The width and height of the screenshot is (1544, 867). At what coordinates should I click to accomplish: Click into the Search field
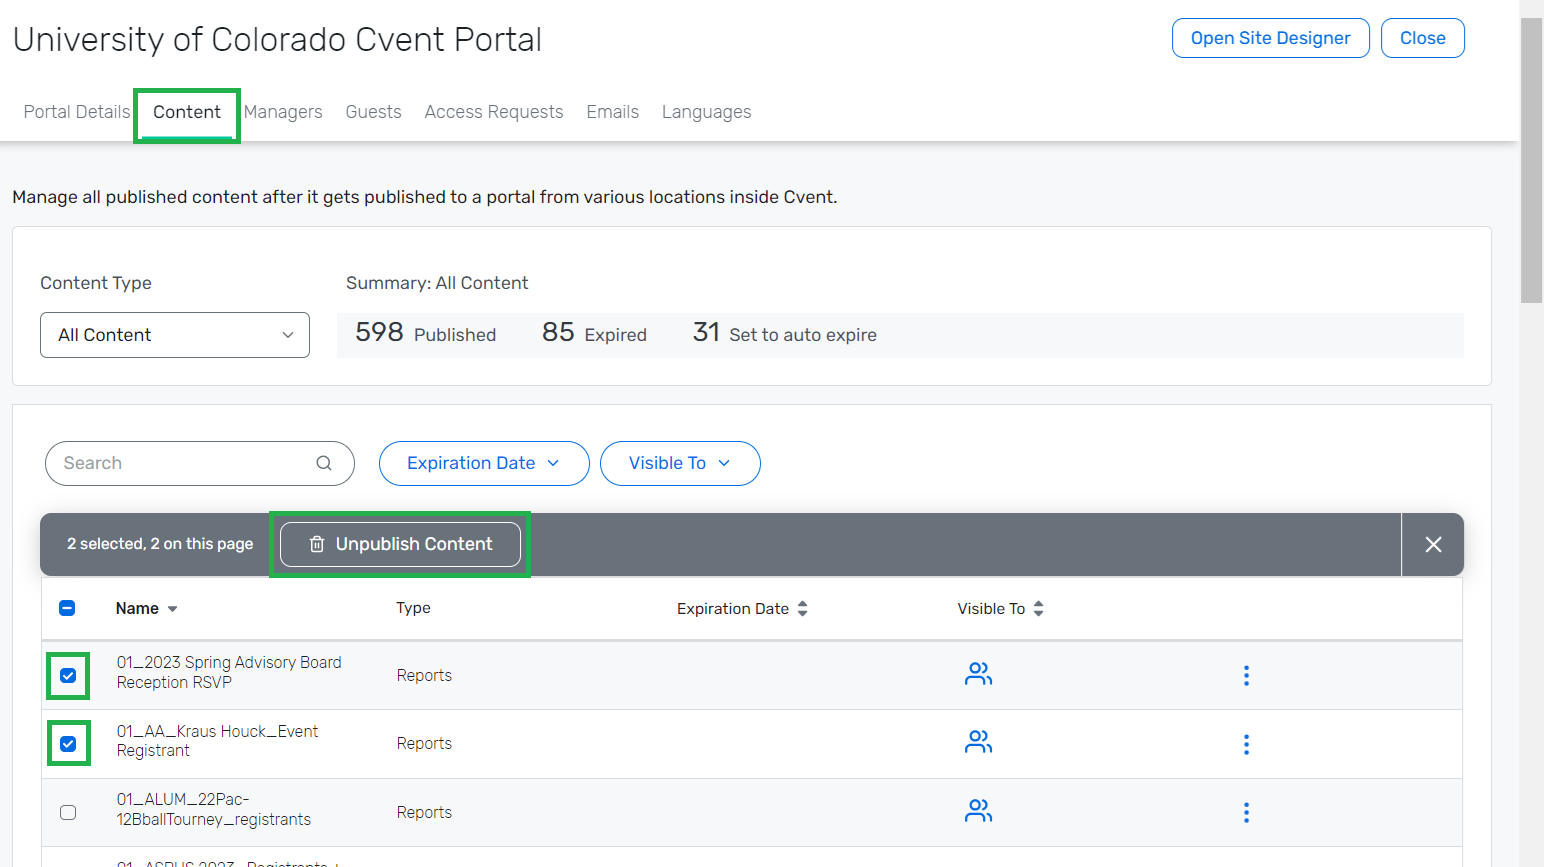click(x=200, y=463)
